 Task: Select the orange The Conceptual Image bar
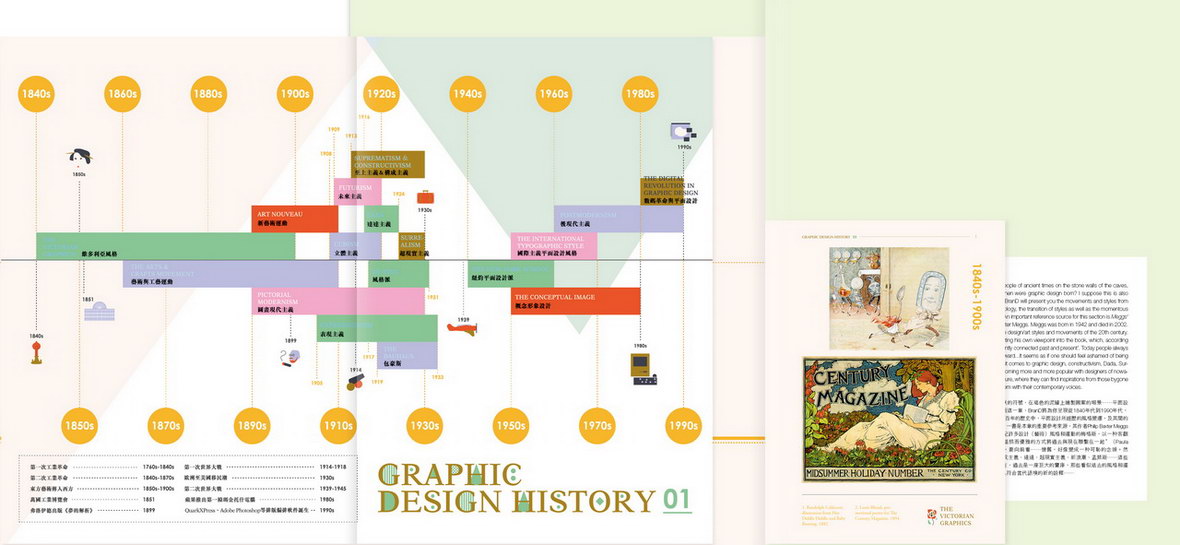click(x=576, y=300)
